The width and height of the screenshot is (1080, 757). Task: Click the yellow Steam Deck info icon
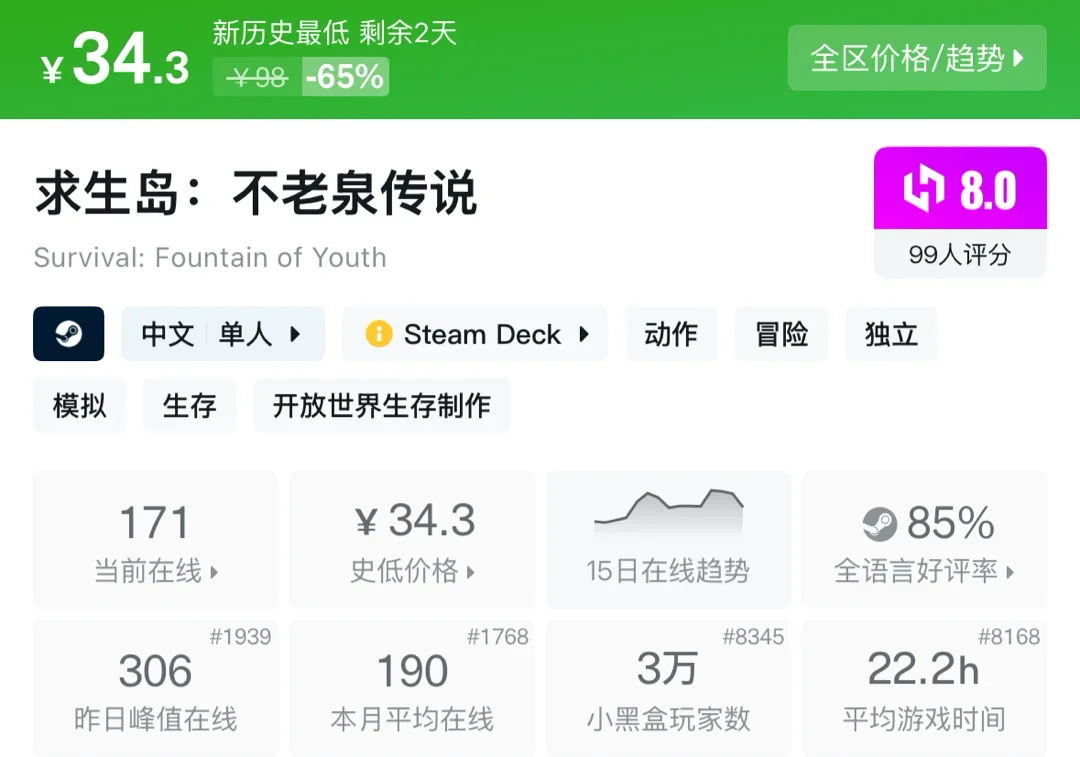(379, 334)
